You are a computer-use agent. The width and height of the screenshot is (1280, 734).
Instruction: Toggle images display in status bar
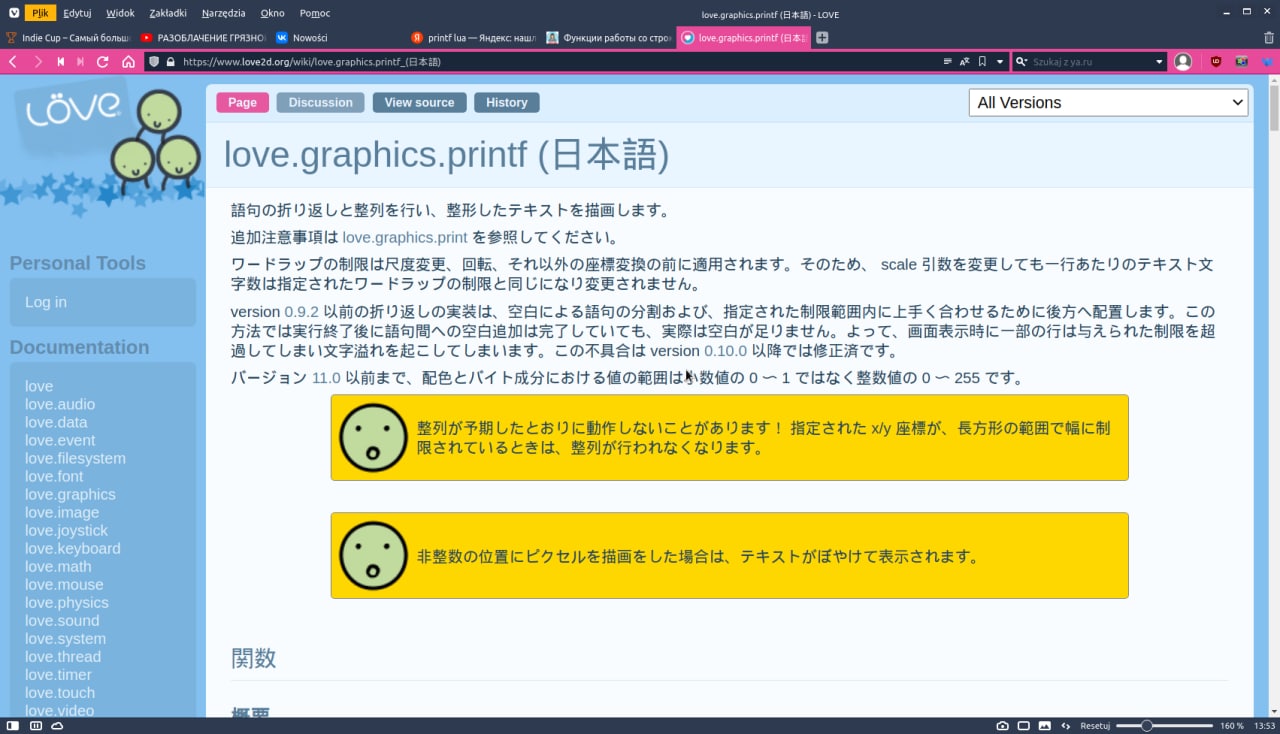click(x=1045, y=726)
